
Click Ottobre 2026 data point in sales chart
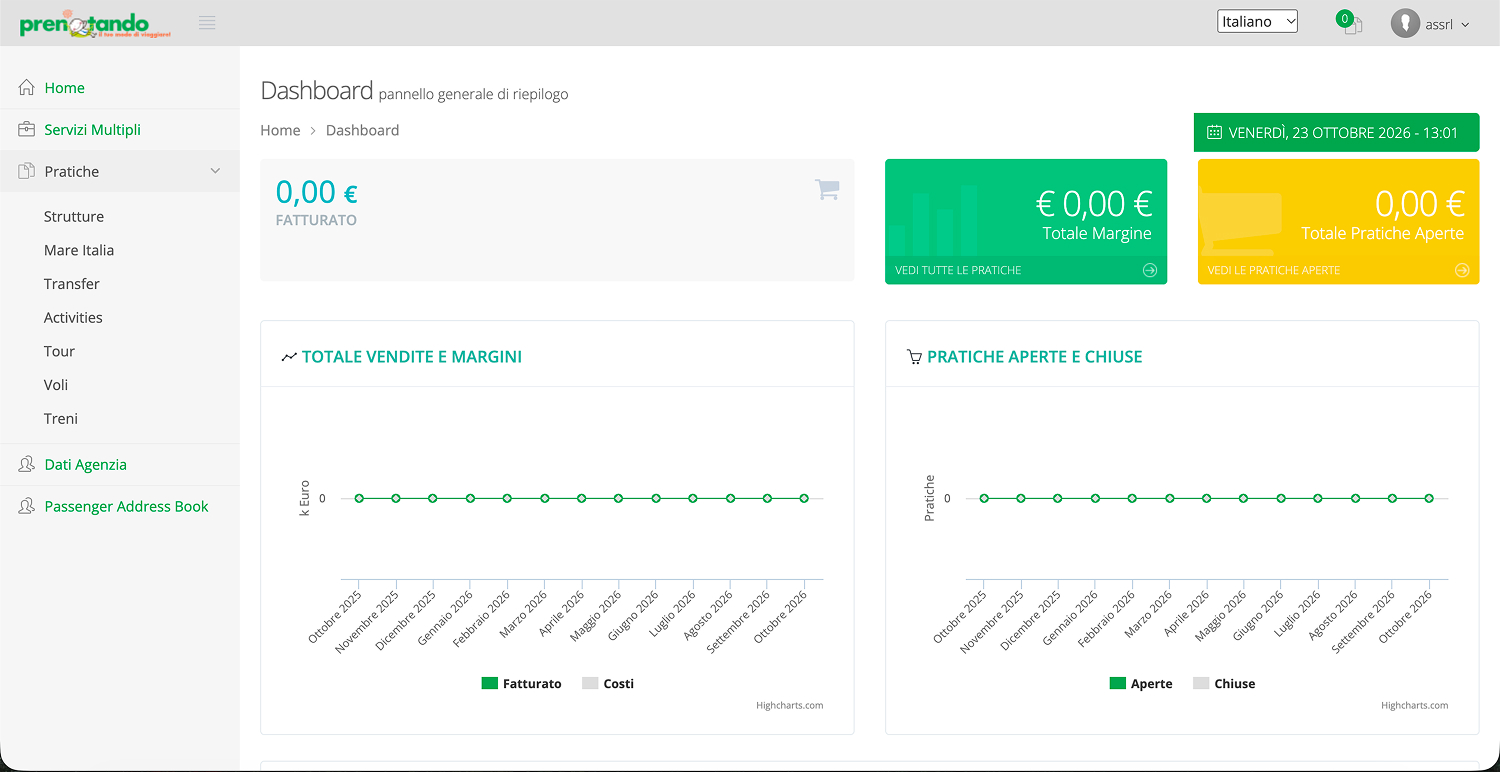click(804, 498)
